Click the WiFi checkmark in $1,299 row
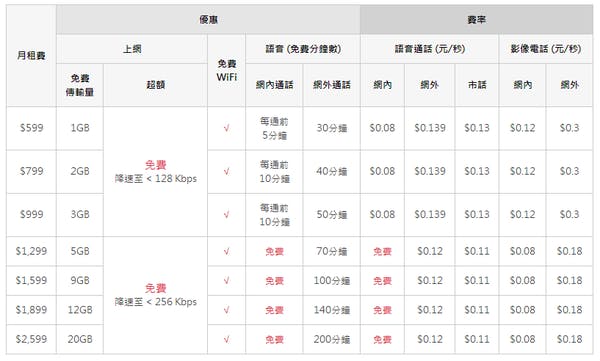 pyautogui.click(x=227, y=252)
